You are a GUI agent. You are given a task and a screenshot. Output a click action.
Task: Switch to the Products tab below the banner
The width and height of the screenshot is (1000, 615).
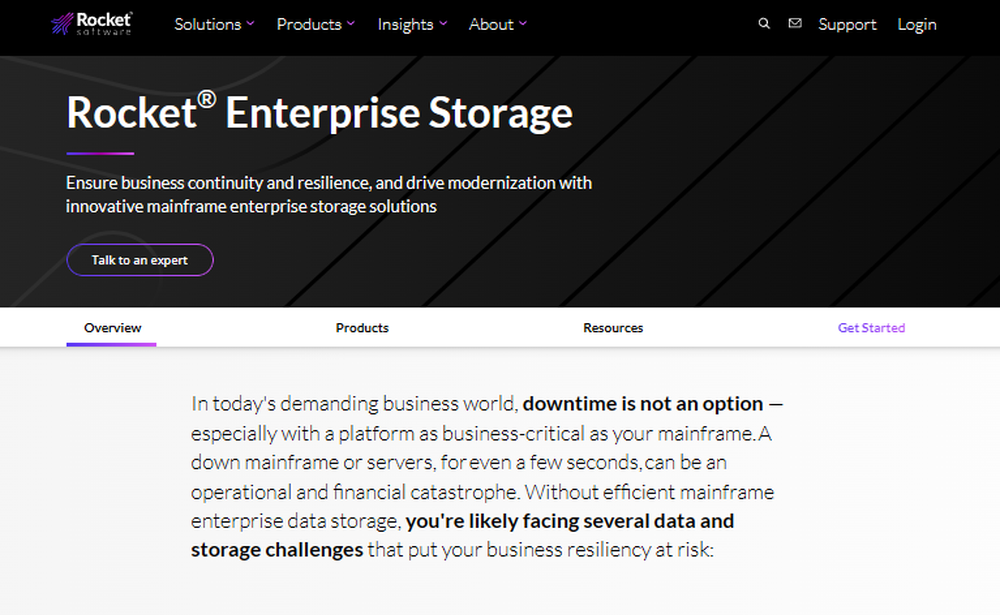(362, 327)
